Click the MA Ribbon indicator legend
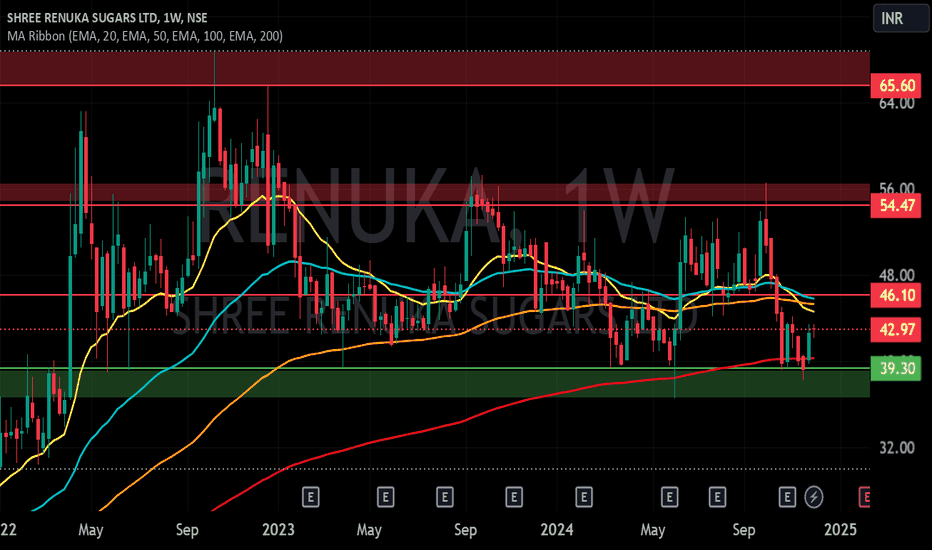This screenshot has height=550, width=932. point(145,36)
